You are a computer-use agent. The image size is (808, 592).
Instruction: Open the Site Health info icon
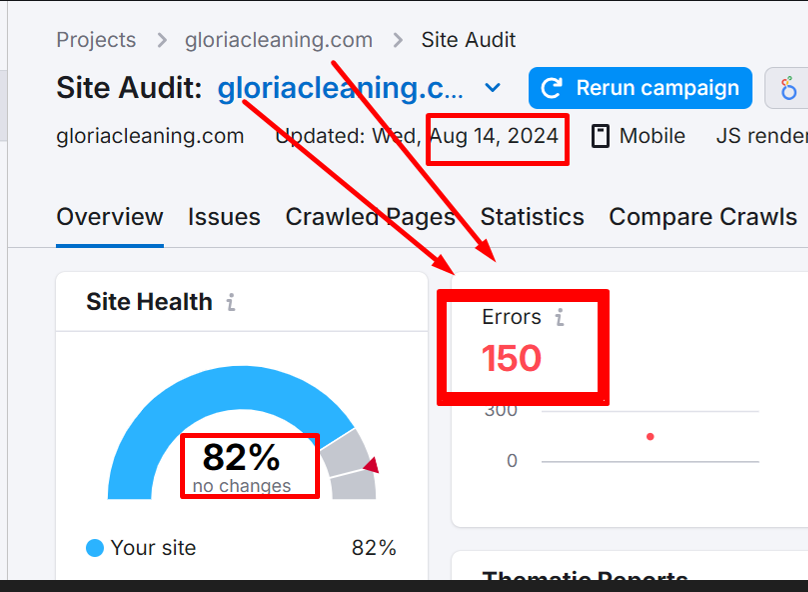click(x=231, y=302)
